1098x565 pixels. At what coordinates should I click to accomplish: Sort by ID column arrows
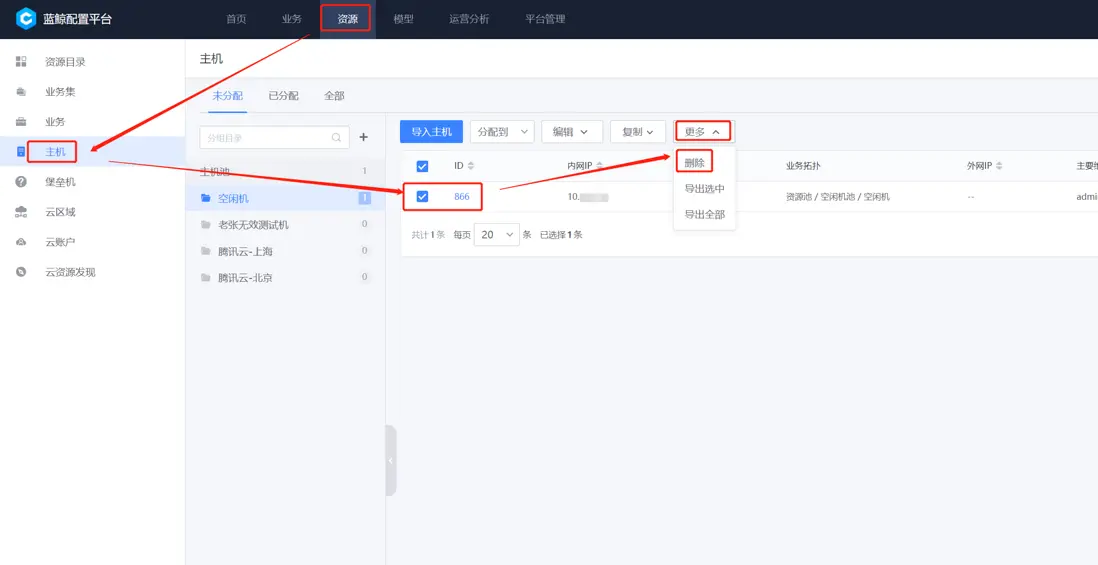pos(471,166)
